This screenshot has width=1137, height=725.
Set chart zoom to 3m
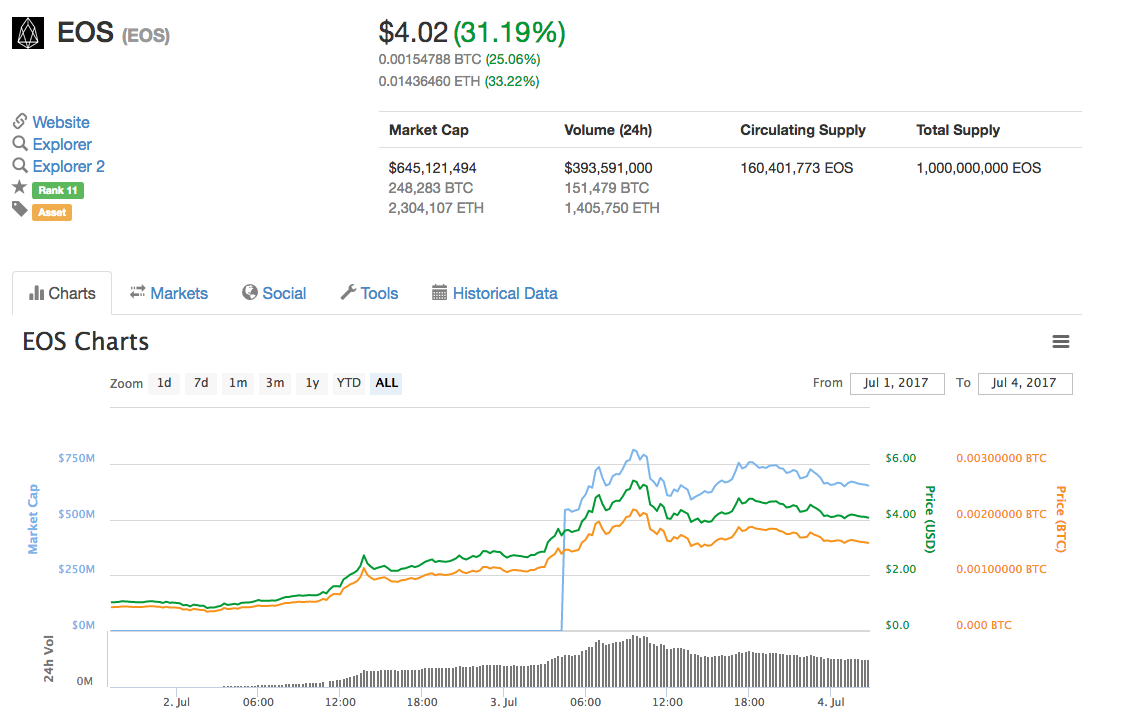[275, 383]
